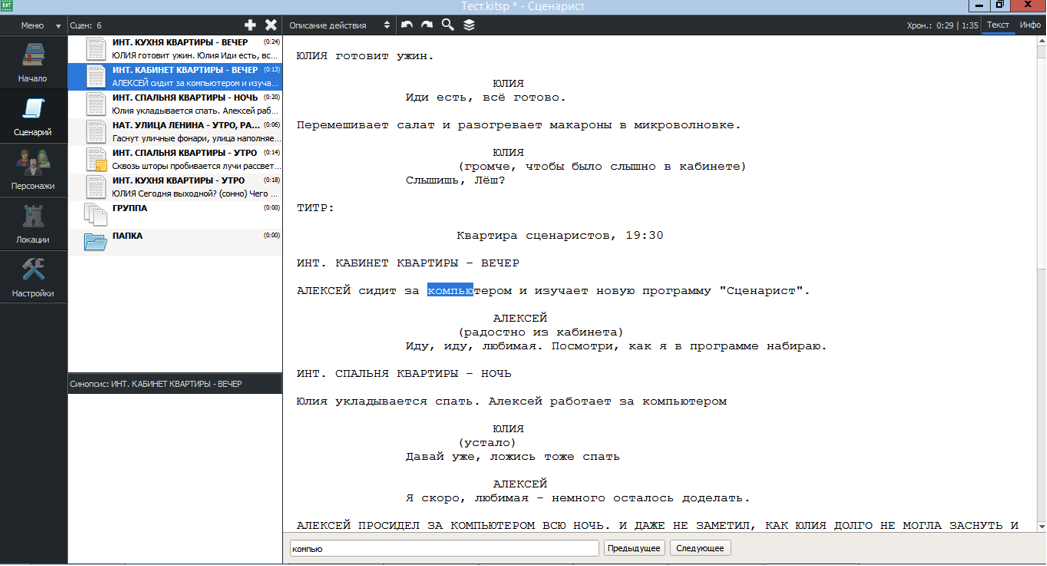1047x566 pixels.
Task: Open the Начало section icon
Action: click(33, 61)
